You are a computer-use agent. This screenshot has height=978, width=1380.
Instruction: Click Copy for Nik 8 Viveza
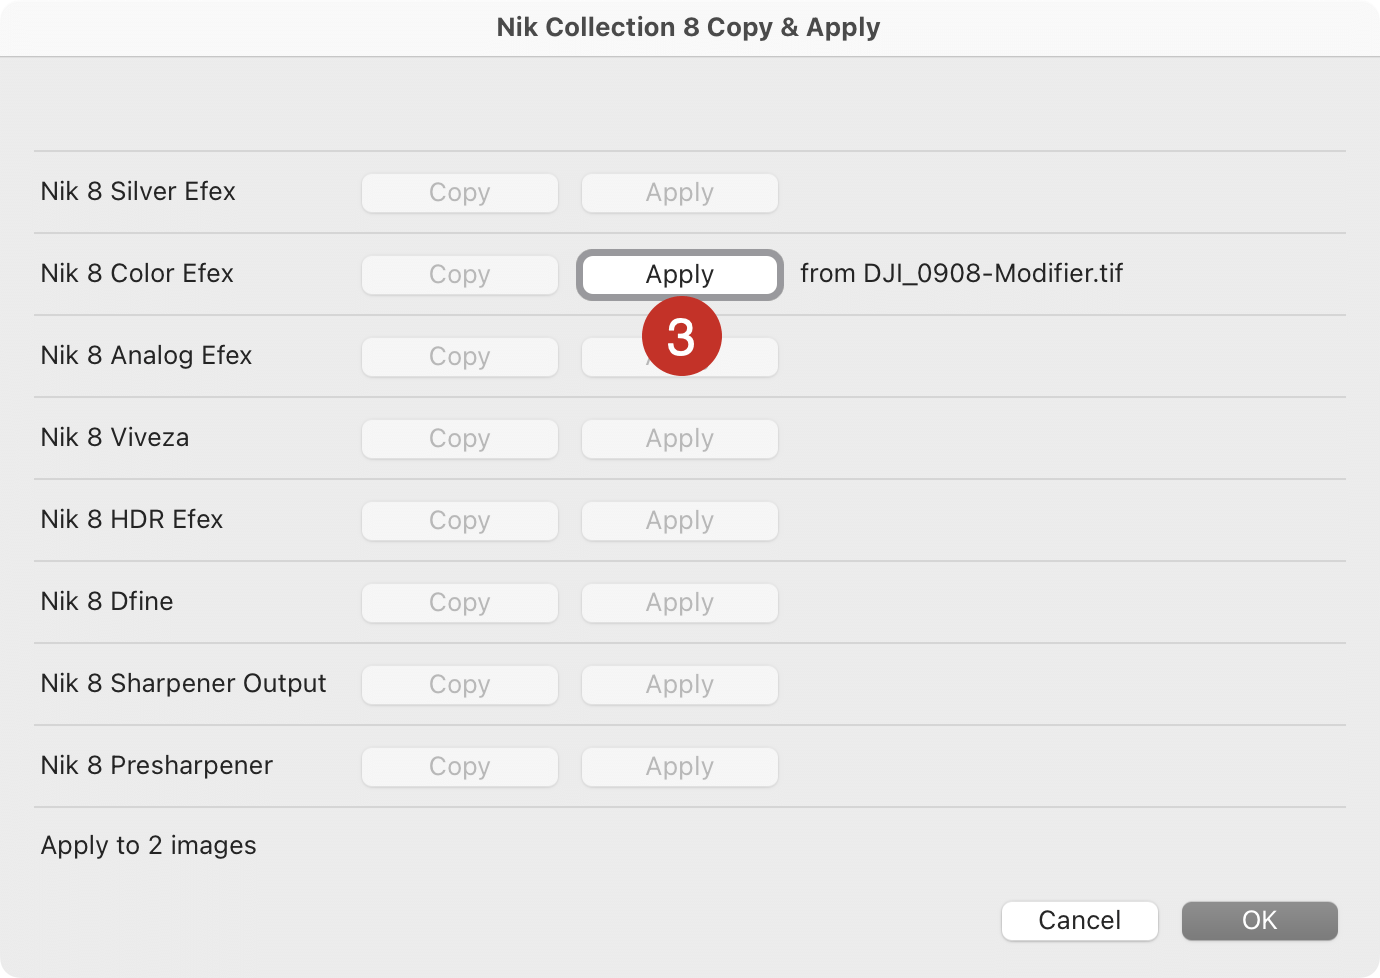tap(460, 439)
